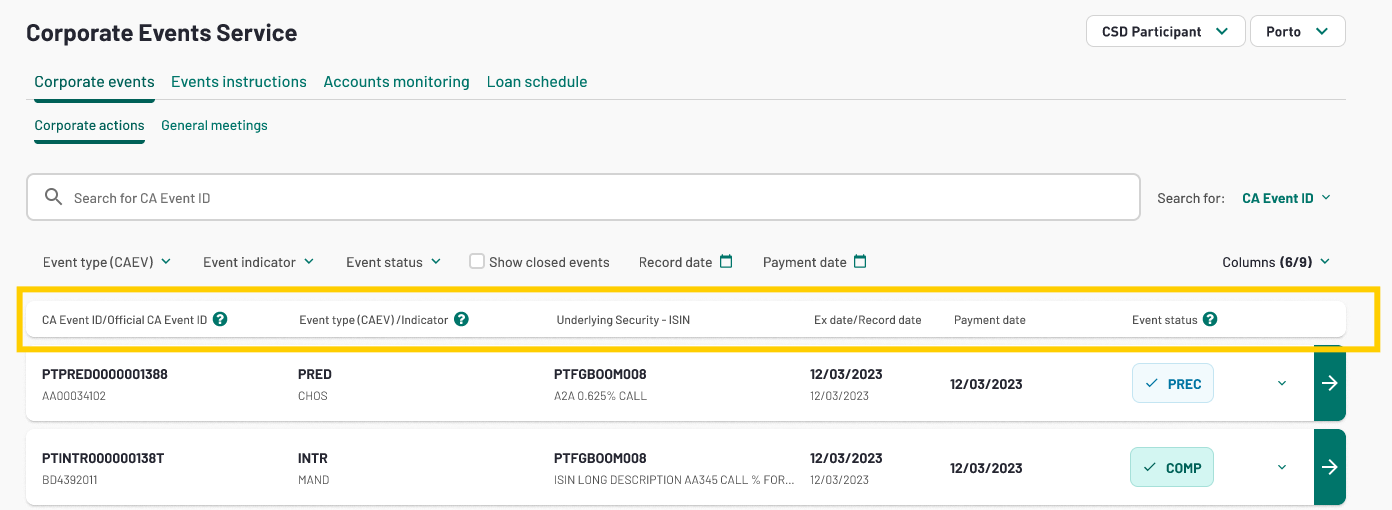
Task: Open the Event status filter dropdown
Action: (393, 262)
